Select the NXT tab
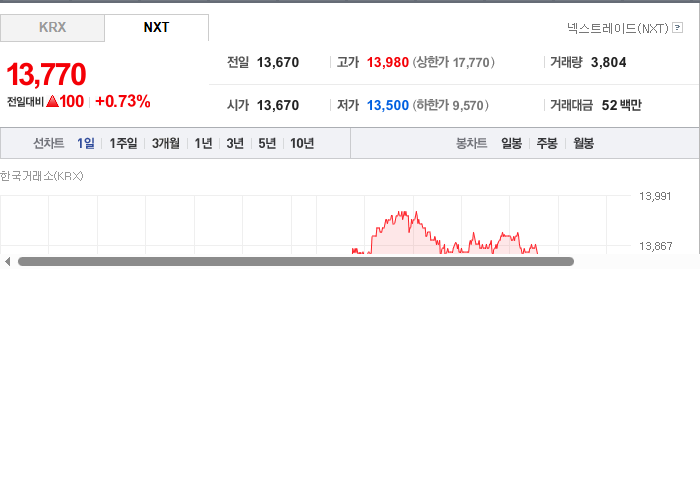700x490 pixels. (156, 28)
